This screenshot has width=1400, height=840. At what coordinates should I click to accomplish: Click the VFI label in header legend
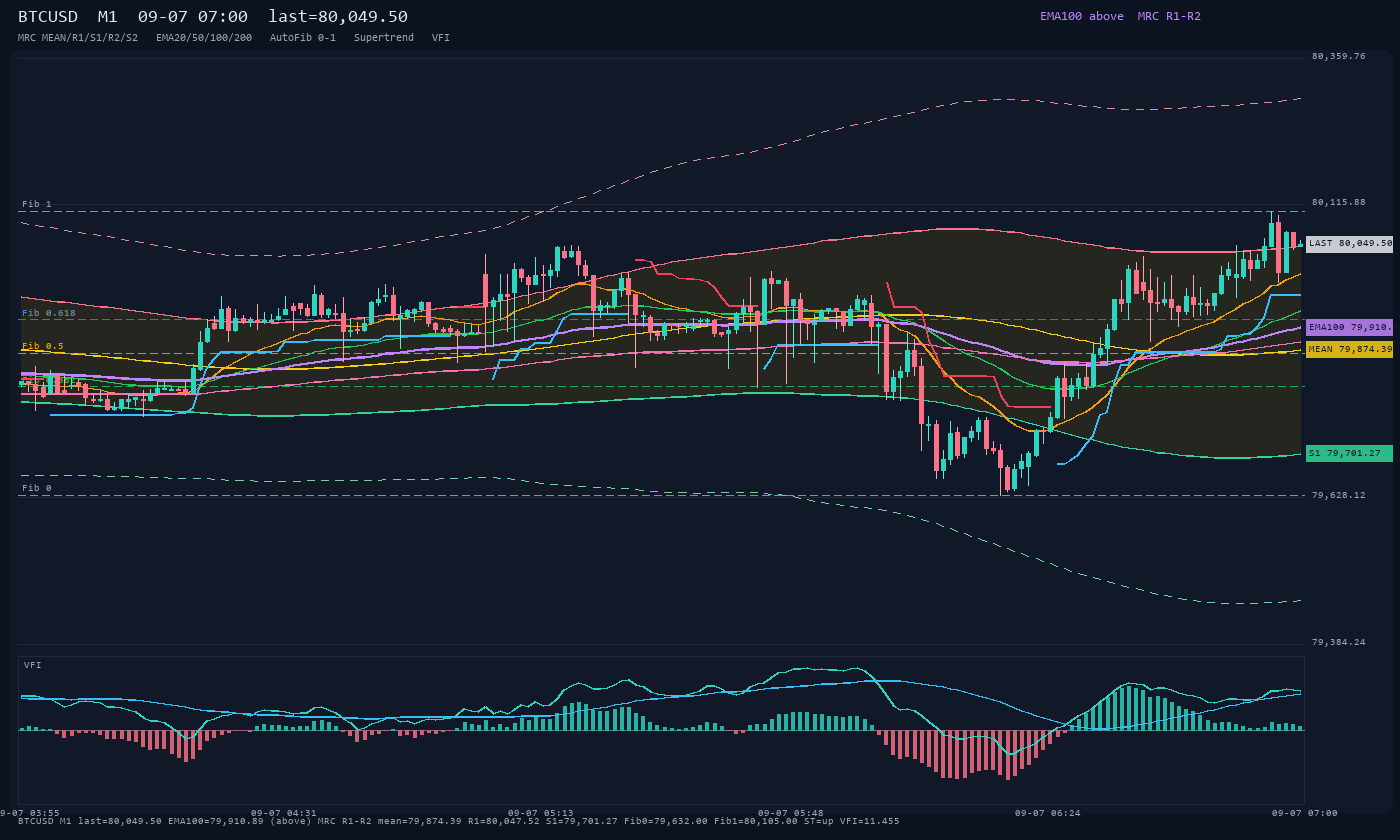(441, 37)
